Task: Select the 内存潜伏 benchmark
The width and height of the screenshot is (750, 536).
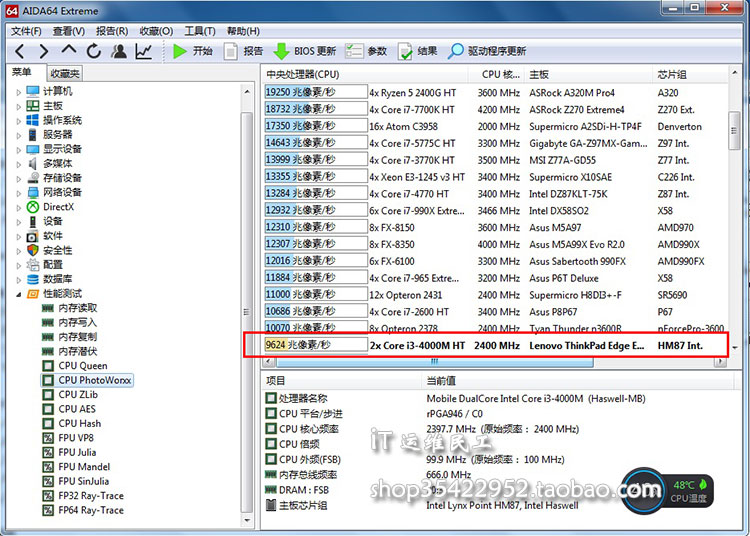Action: (69, 351)
